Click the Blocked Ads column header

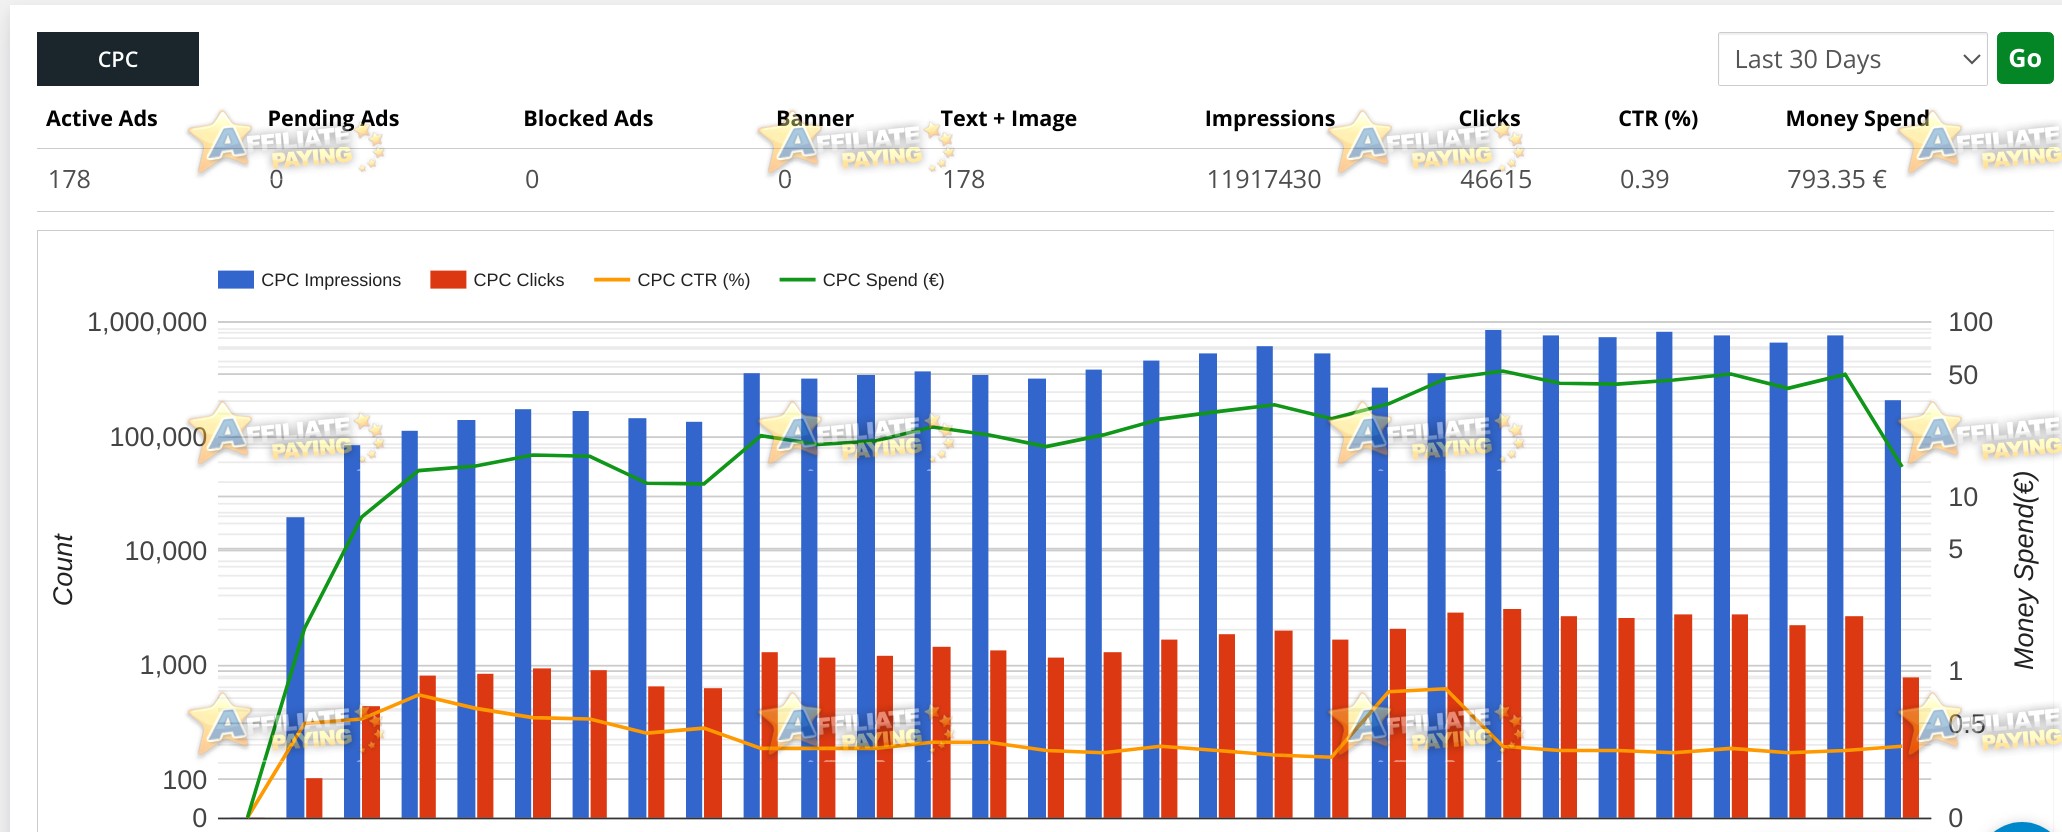tap(588, 118)
